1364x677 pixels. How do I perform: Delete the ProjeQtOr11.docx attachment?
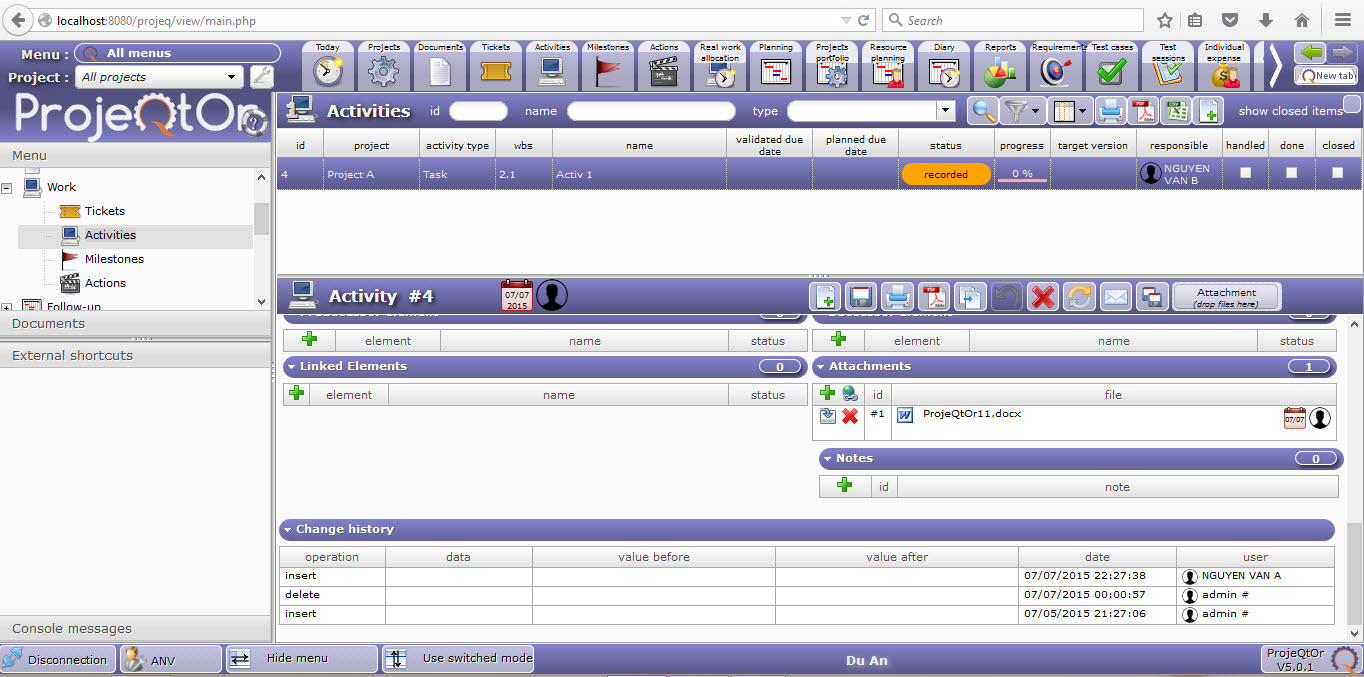tap(850, 416)
